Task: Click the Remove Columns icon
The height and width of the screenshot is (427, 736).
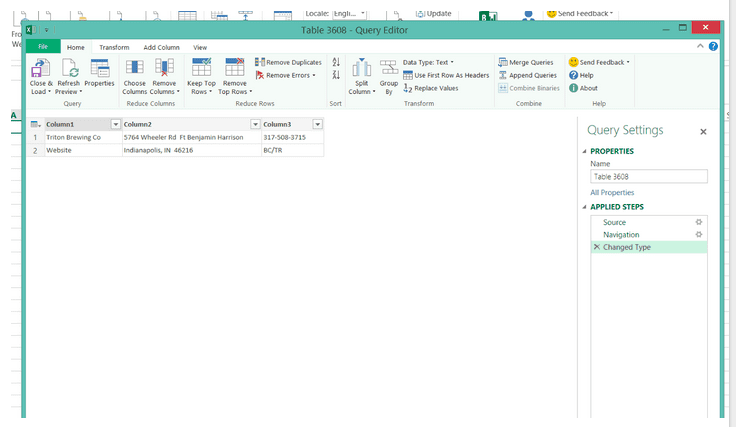Action: click(x=164, y=69)
